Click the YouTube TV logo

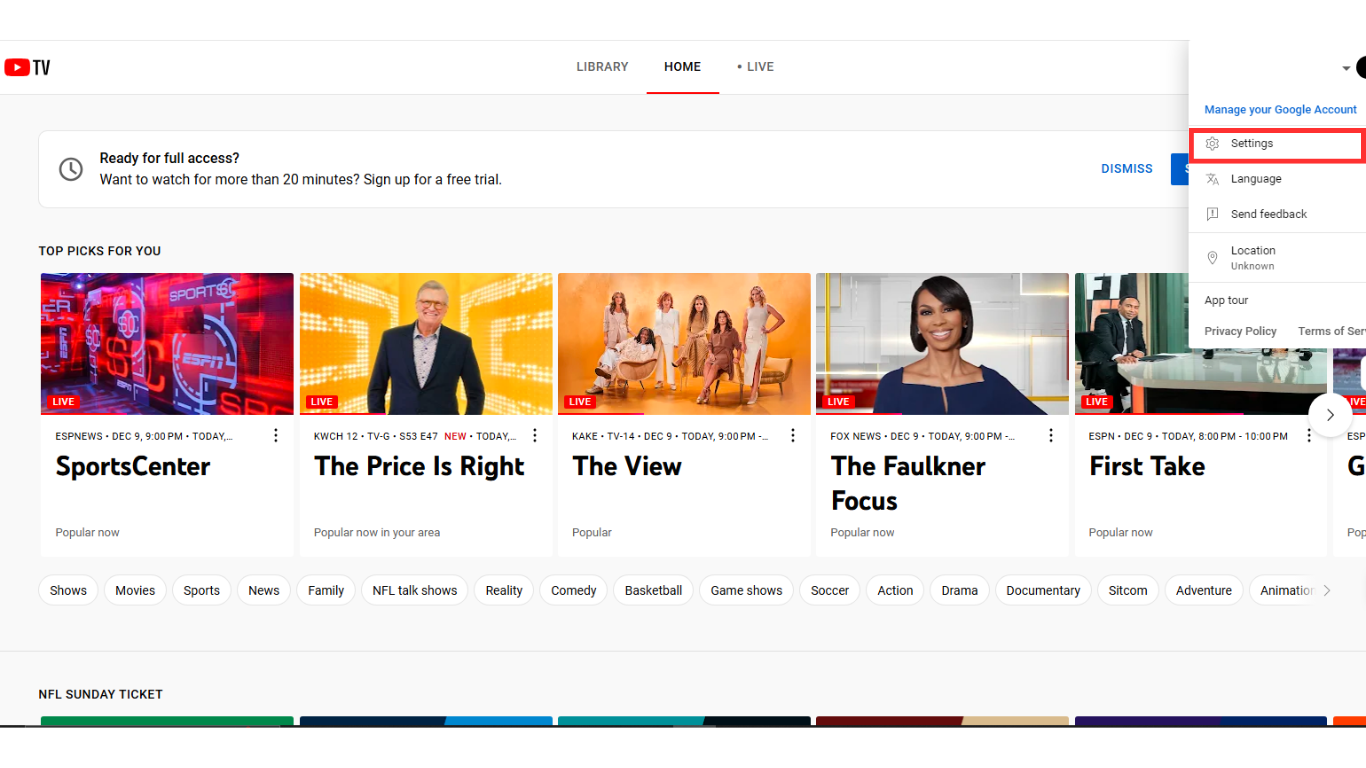(x=27, y=67)
